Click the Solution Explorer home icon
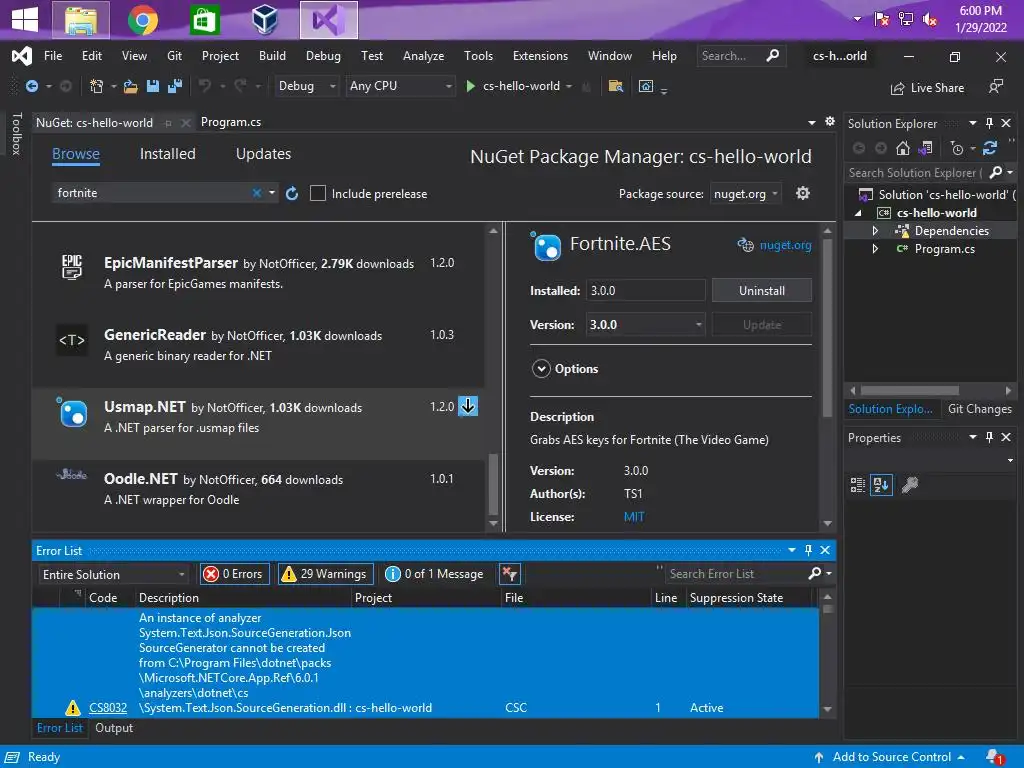 (x=903, y=148)
